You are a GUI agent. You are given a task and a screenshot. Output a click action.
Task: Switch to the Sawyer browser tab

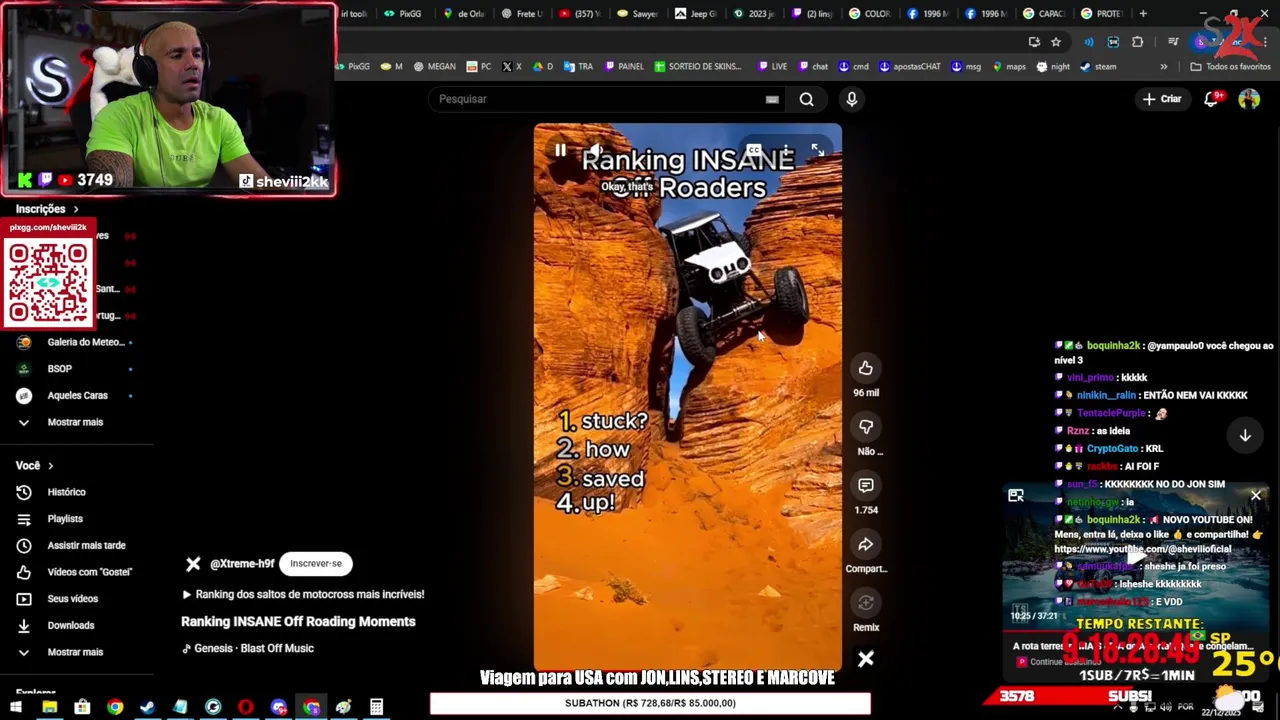coord(637,14)
